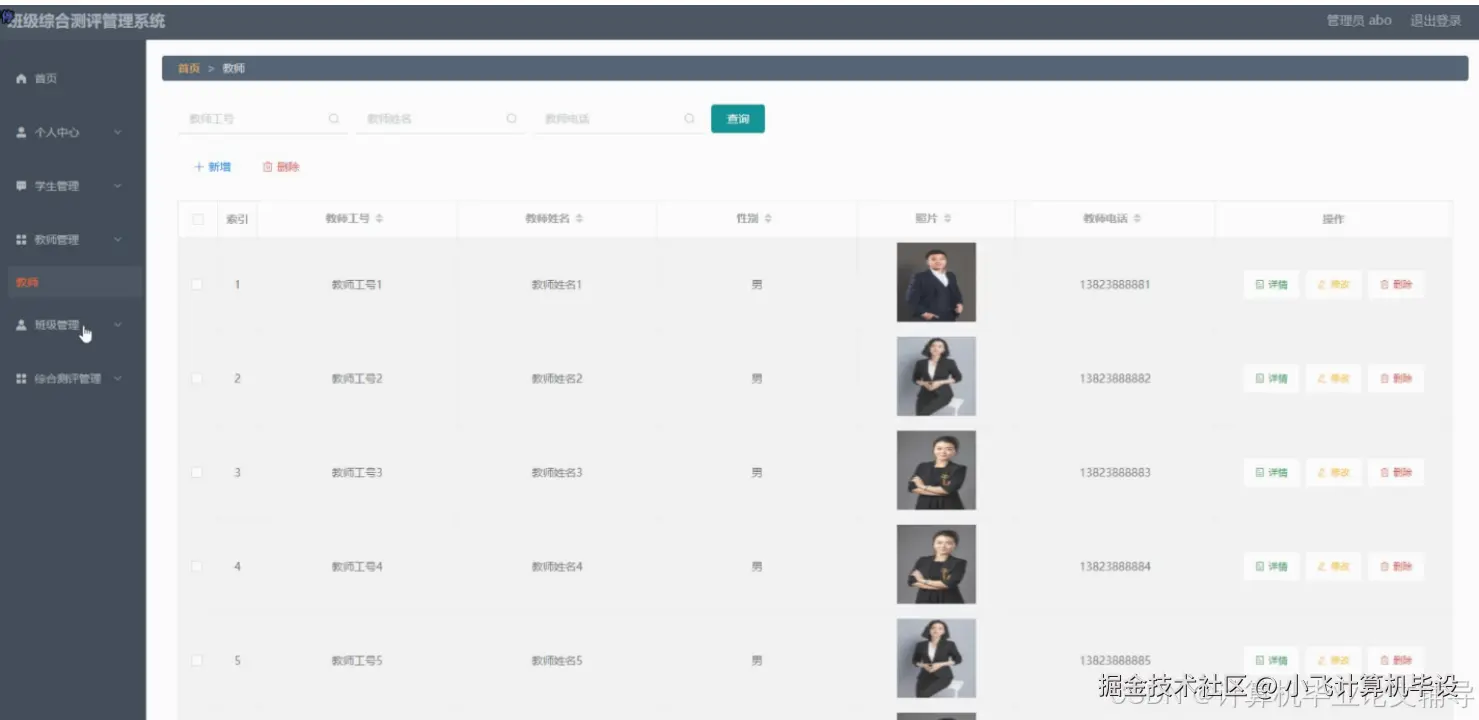Viewport: 1479px width, 720px height.
Task: Click the 班级管理 person icon
Action: (x=21, y=325)
